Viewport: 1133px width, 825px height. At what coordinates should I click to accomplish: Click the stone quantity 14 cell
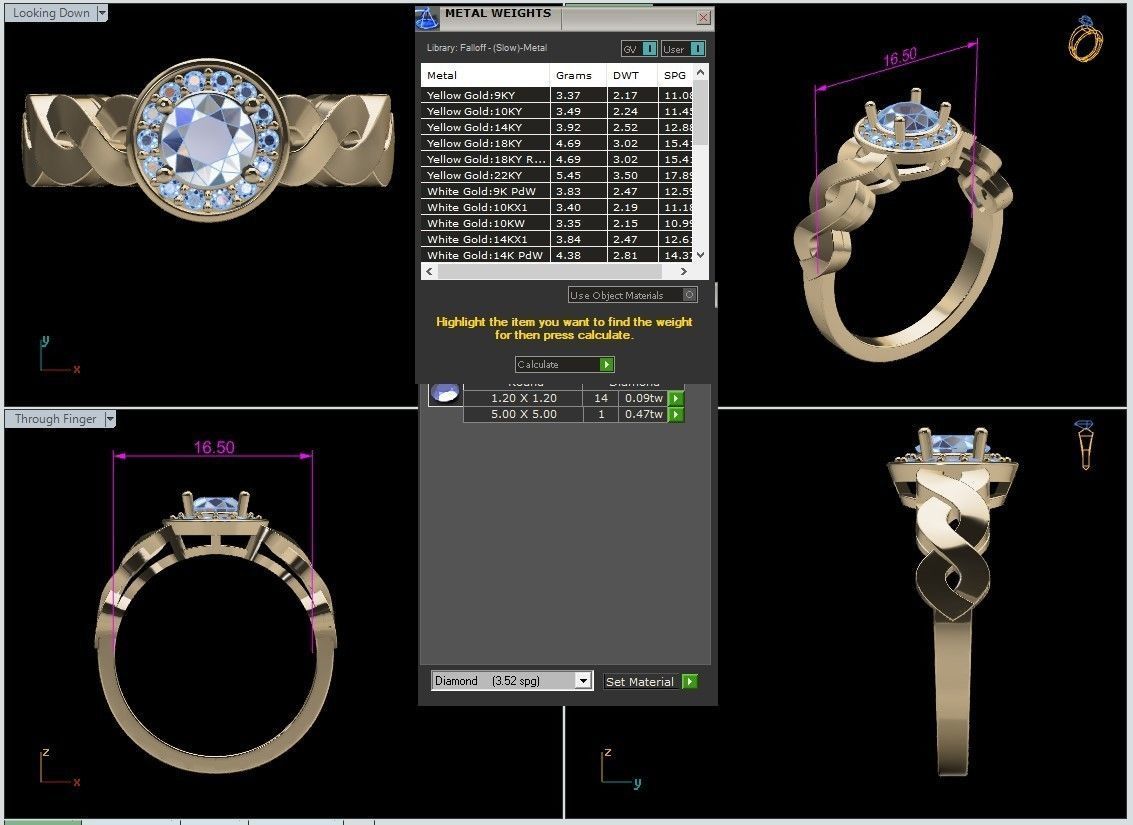coord(600,398)
